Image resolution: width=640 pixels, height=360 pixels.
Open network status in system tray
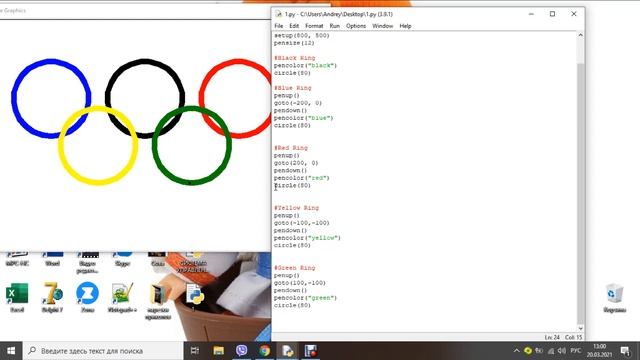[x=551, y=351]
